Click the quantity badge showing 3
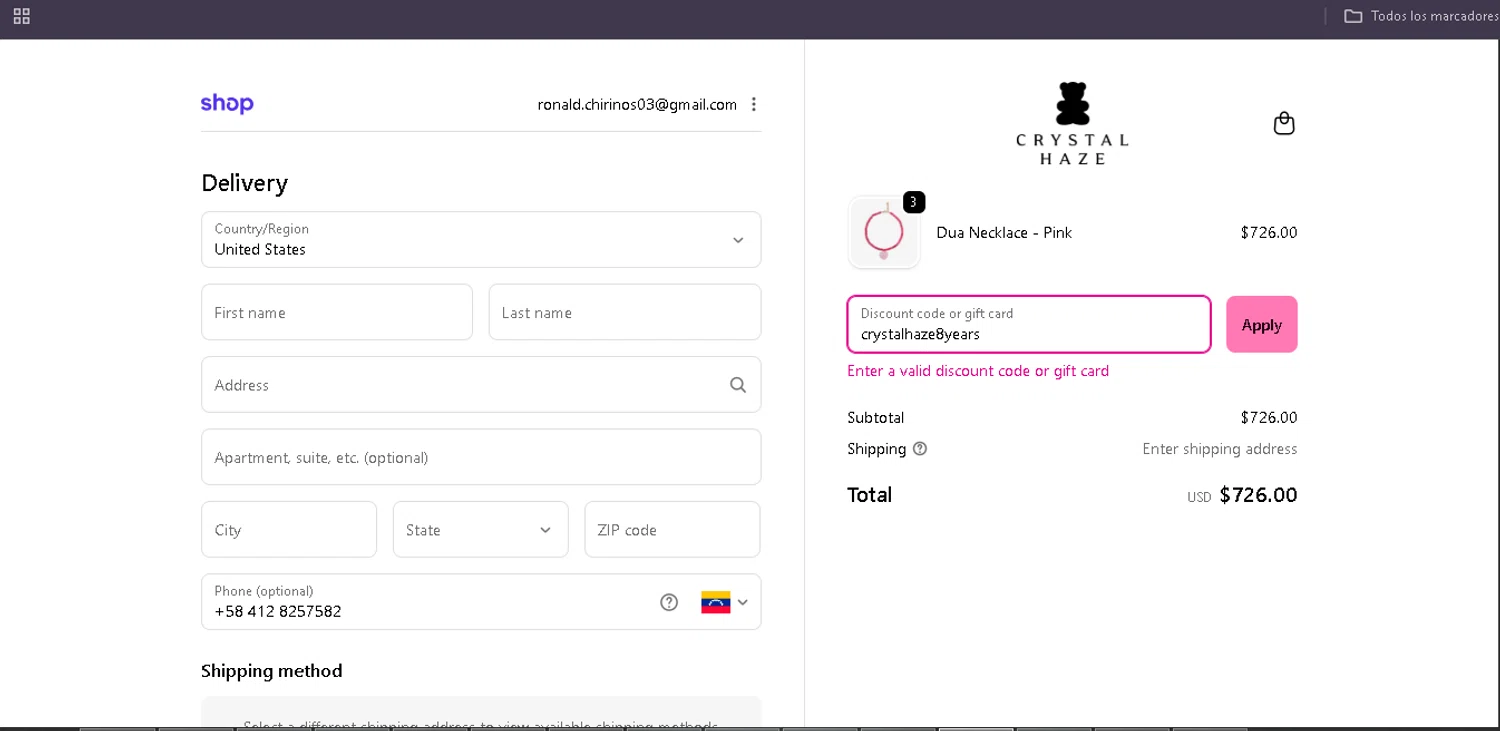This screenshot has width=1500, height=731. click(913, 202)
